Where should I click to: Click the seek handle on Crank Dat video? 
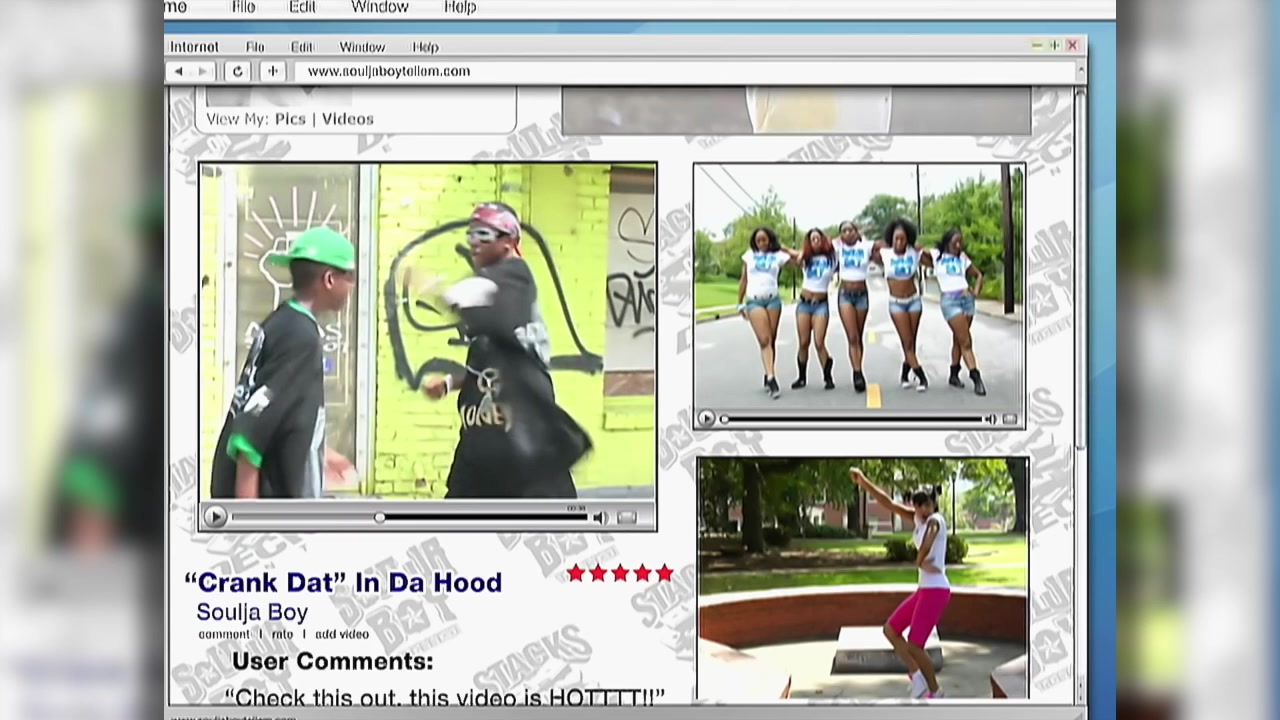click(x=380, y=517)
